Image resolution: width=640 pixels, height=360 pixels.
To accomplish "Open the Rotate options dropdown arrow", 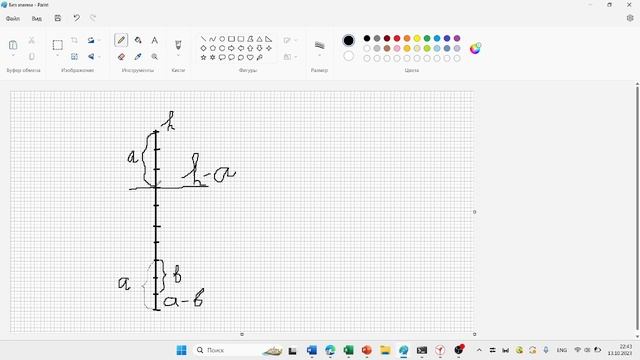I will point(99,40).
